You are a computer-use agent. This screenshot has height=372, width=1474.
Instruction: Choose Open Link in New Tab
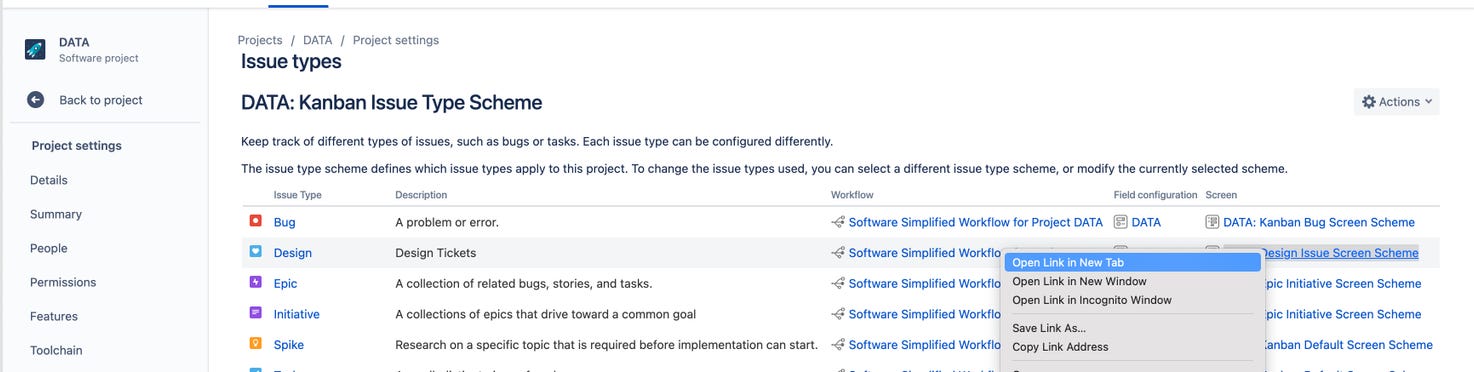(1132, 262)
